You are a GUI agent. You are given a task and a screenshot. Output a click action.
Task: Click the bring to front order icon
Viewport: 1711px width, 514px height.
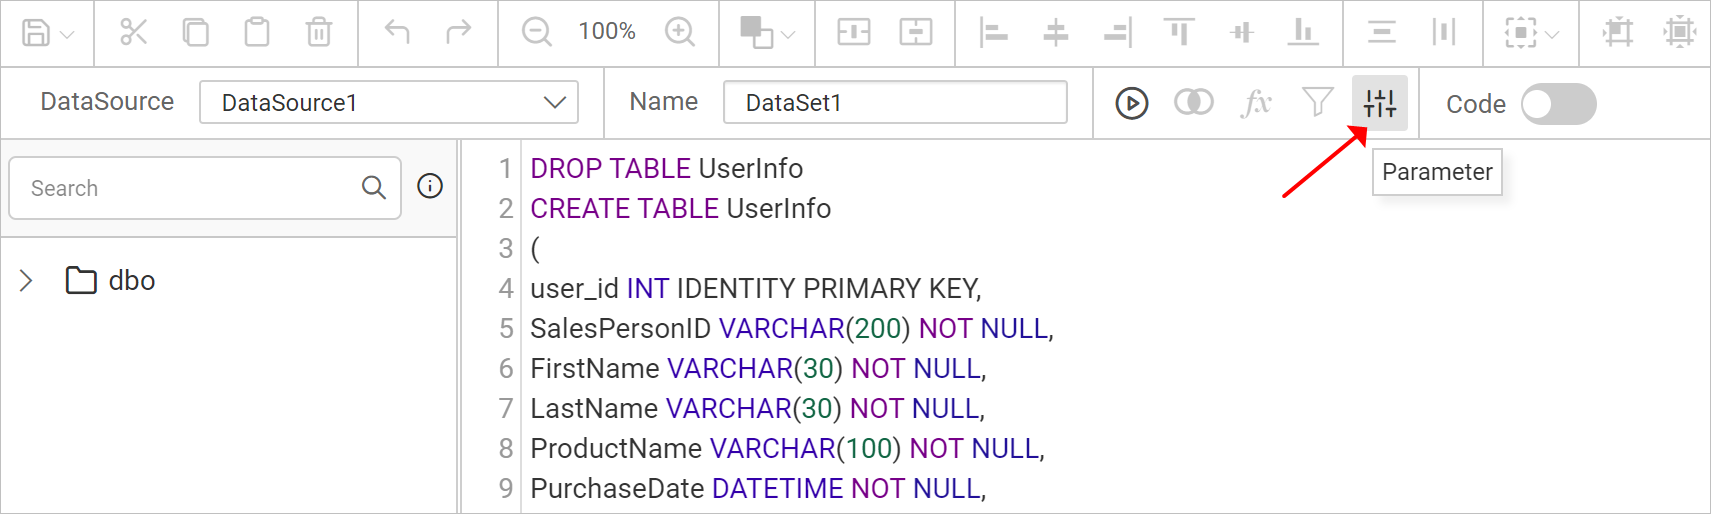pyautogui.click(x=756, y=32)
